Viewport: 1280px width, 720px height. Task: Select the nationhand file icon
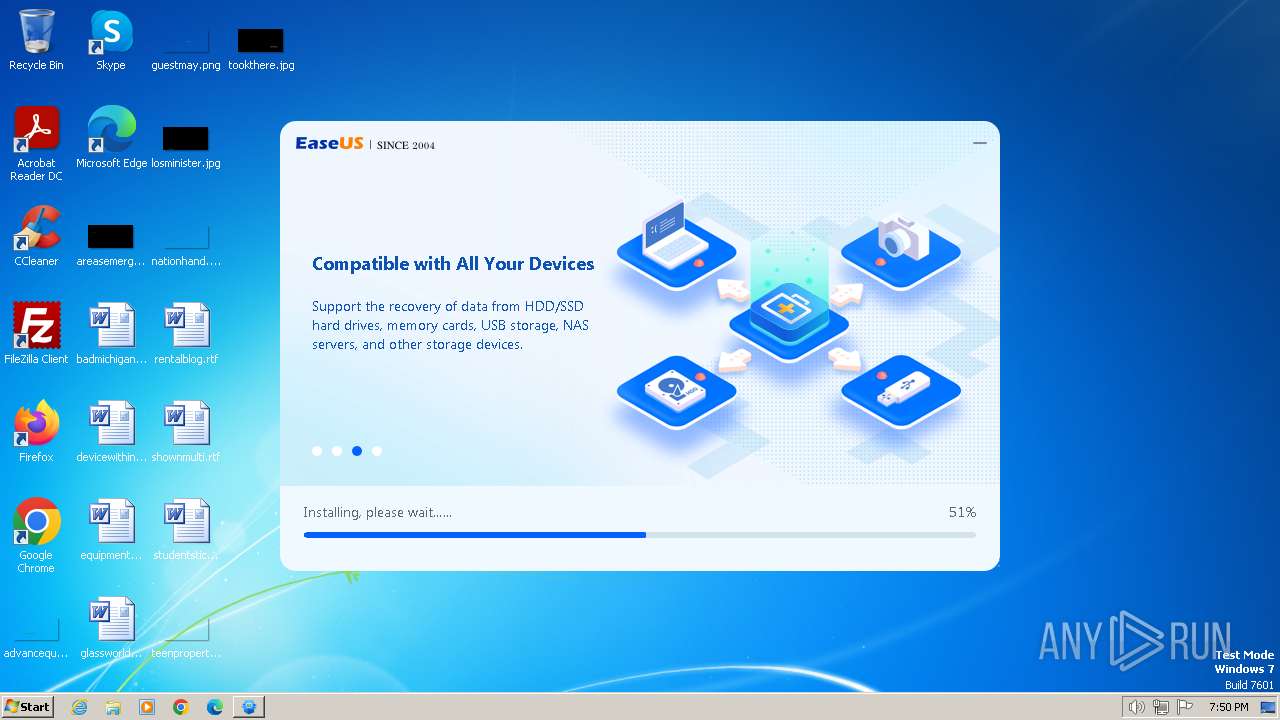tap(186, 244)
